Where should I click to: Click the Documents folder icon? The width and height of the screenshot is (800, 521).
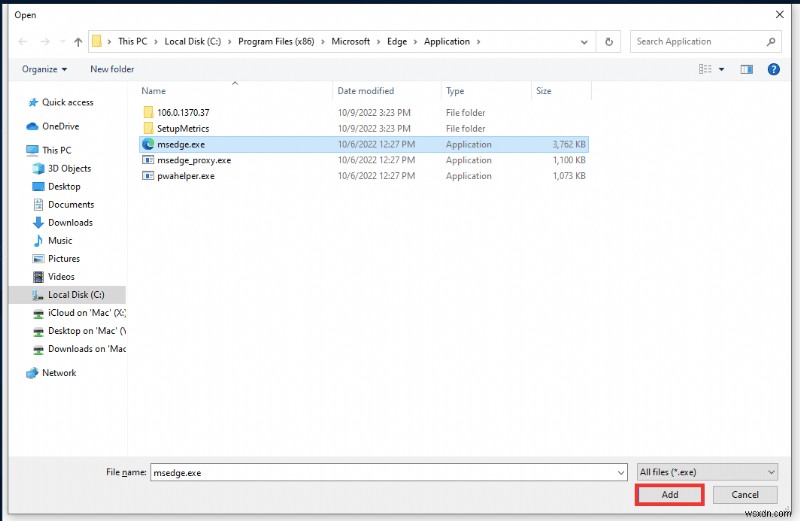tap(38, 205)
